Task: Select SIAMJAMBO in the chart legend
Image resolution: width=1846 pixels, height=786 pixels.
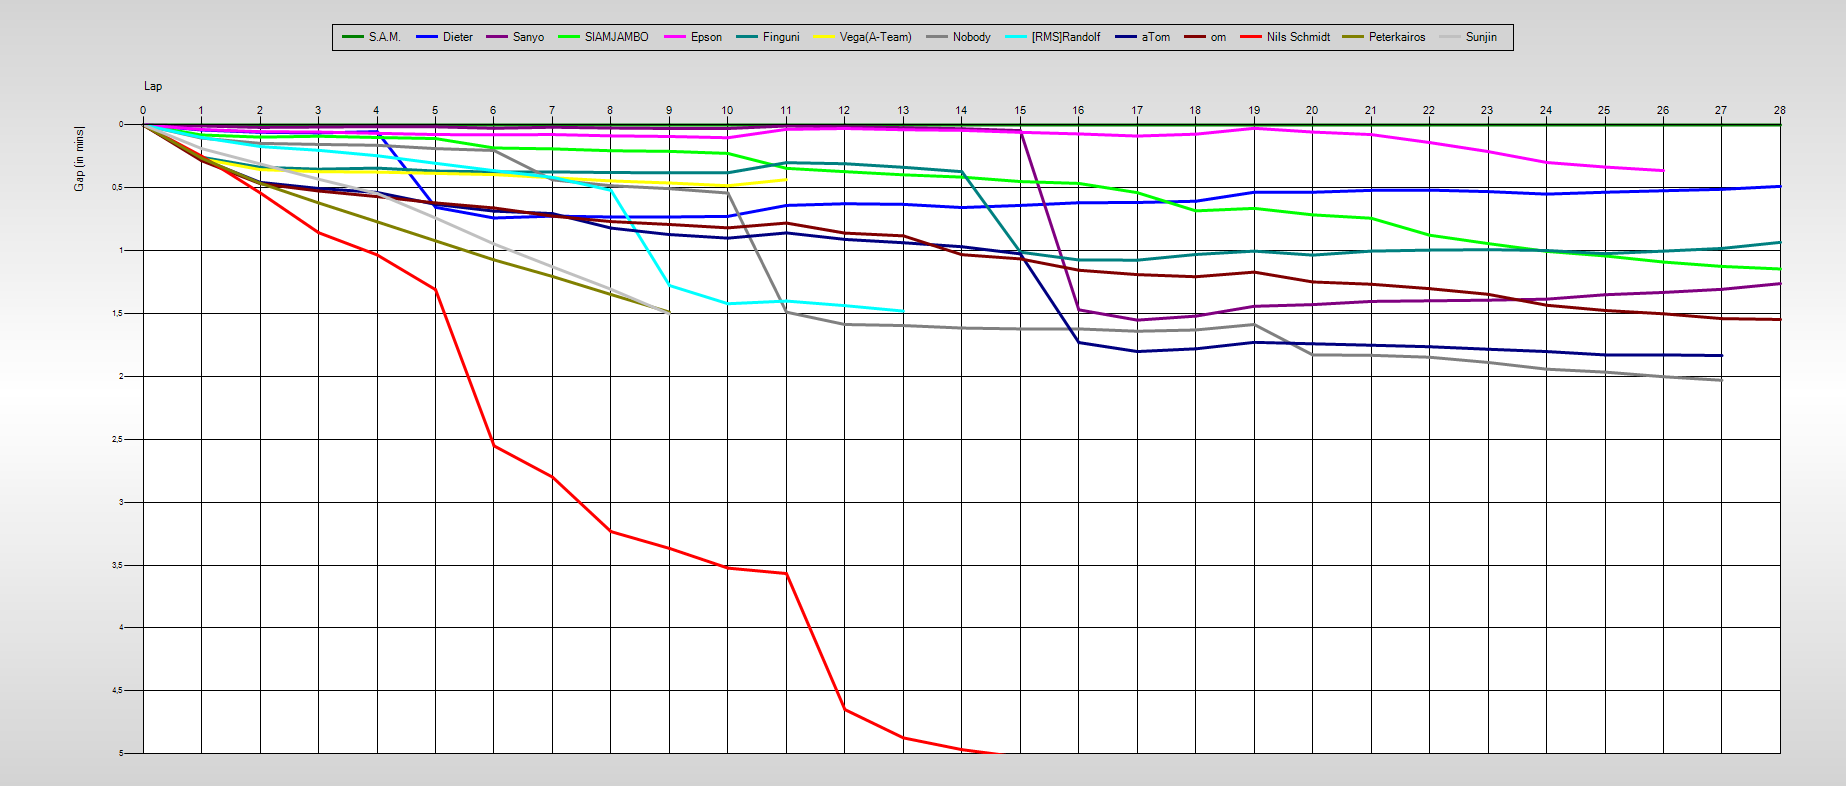Action: coord(616,37)
